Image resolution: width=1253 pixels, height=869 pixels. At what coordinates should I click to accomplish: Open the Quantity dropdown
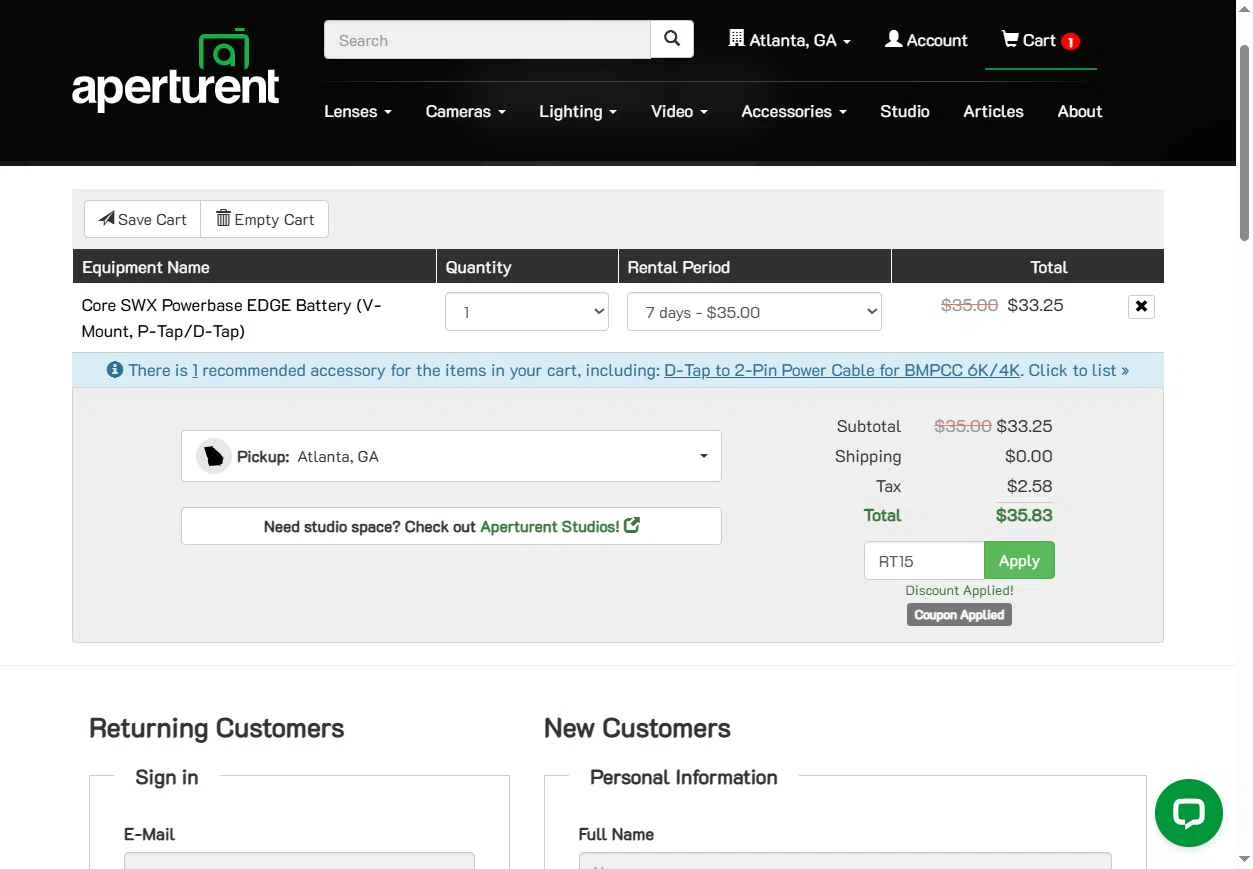[527, 312]
